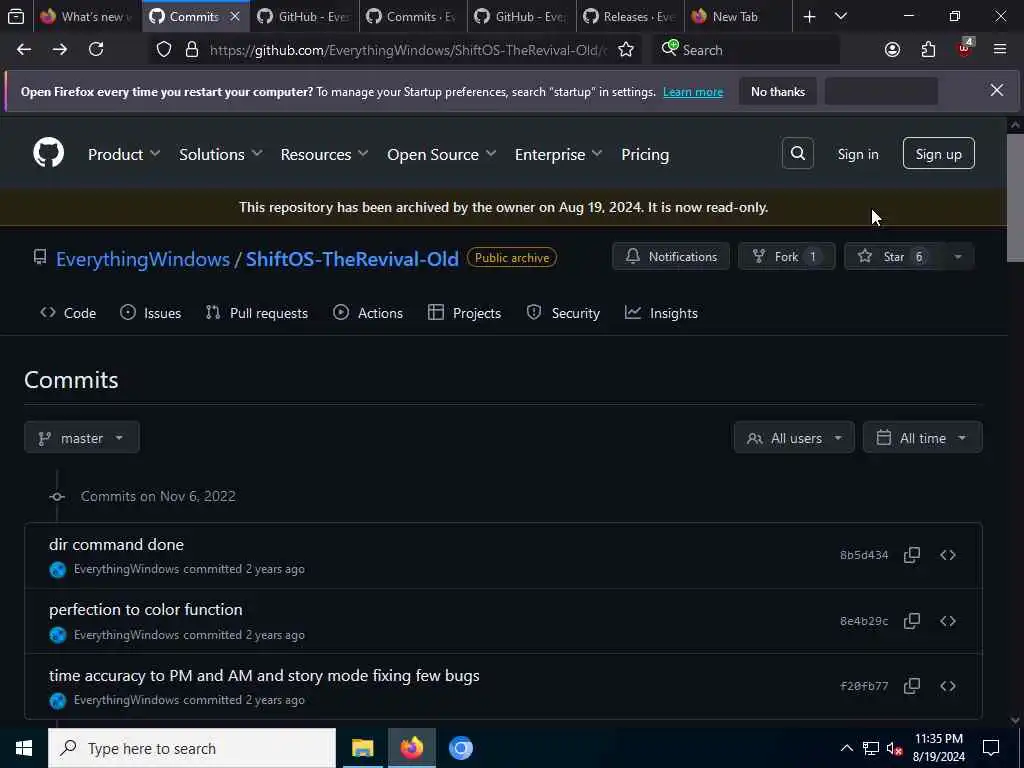Switch to the Releases browser tab
This screenshot has width=1024, height=768.
(630, 16)
